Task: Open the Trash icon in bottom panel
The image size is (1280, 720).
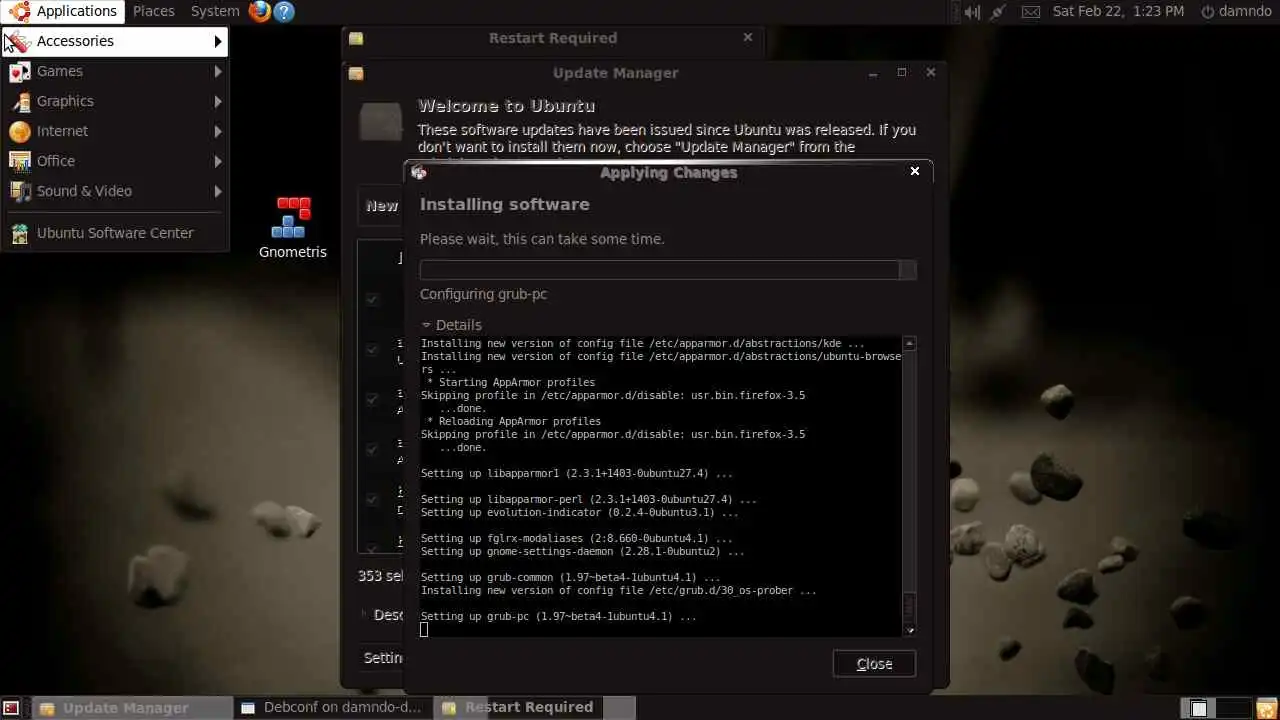Action: coord(1266,708)
